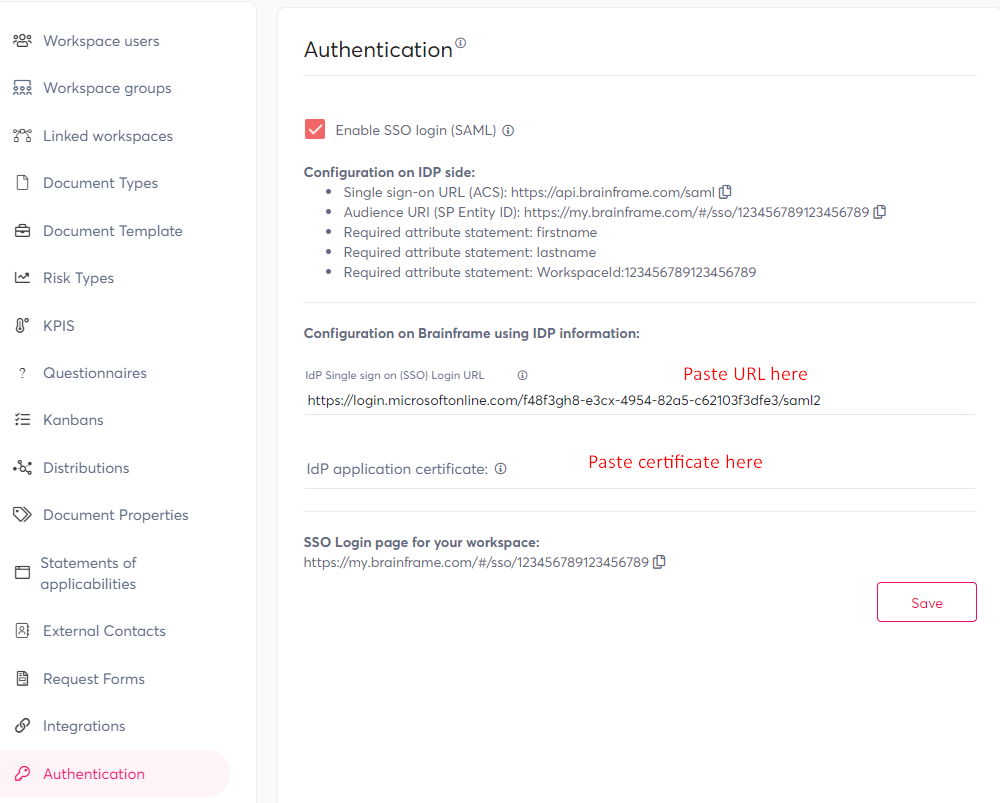Click the Workspace users icon
Screen dimensions: 1000x803
point(22,41)
